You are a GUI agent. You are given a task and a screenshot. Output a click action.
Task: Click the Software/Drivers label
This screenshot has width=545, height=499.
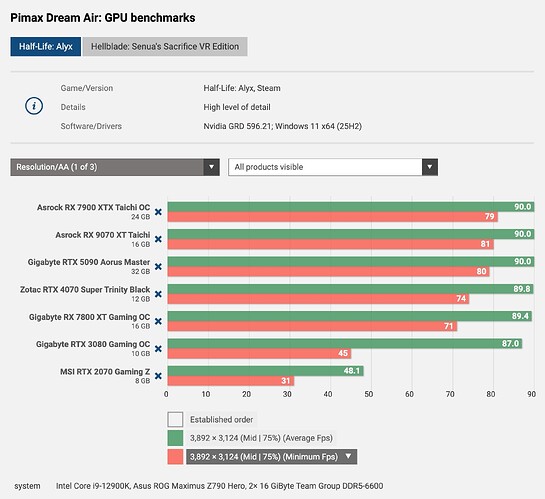(91, 126)
